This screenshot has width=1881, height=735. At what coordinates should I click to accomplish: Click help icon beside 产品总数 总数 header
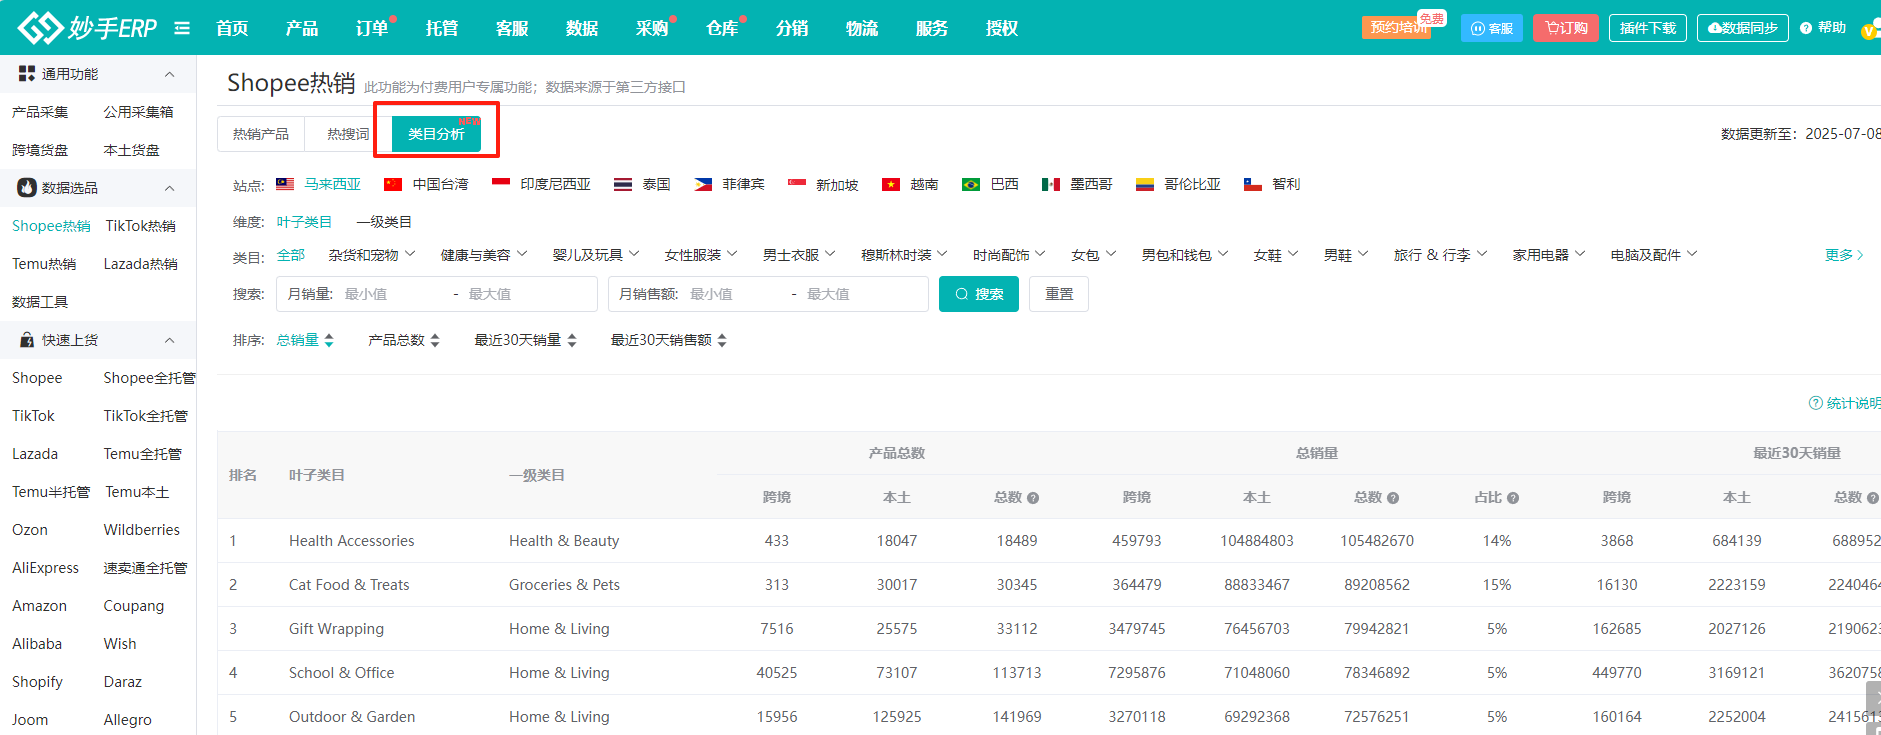pos(1033,498)
